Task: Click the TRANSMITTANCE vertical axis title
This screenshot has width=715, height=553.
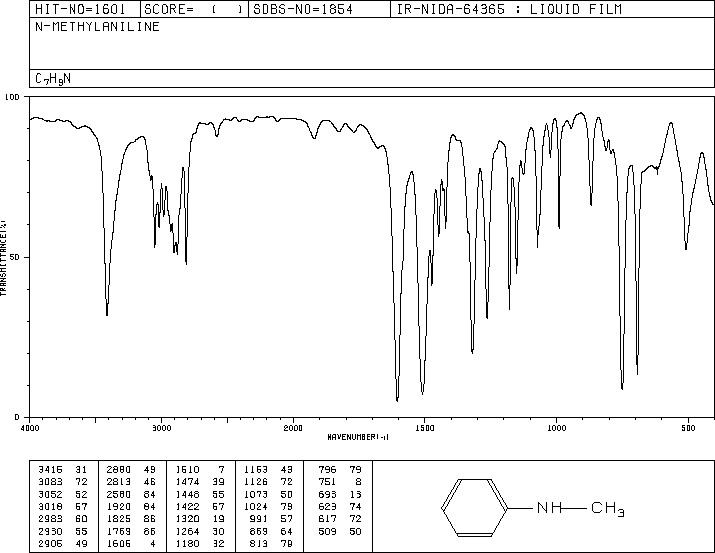Action: coord(3,258)
